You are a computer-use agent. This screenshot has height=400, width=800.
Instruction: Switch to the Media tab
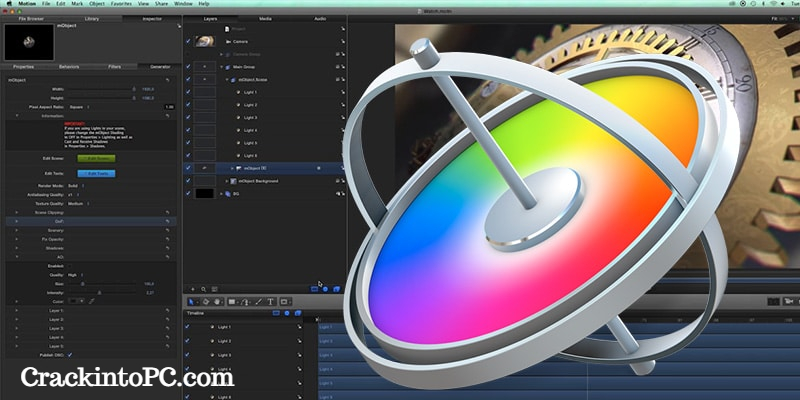pos(265,19)
